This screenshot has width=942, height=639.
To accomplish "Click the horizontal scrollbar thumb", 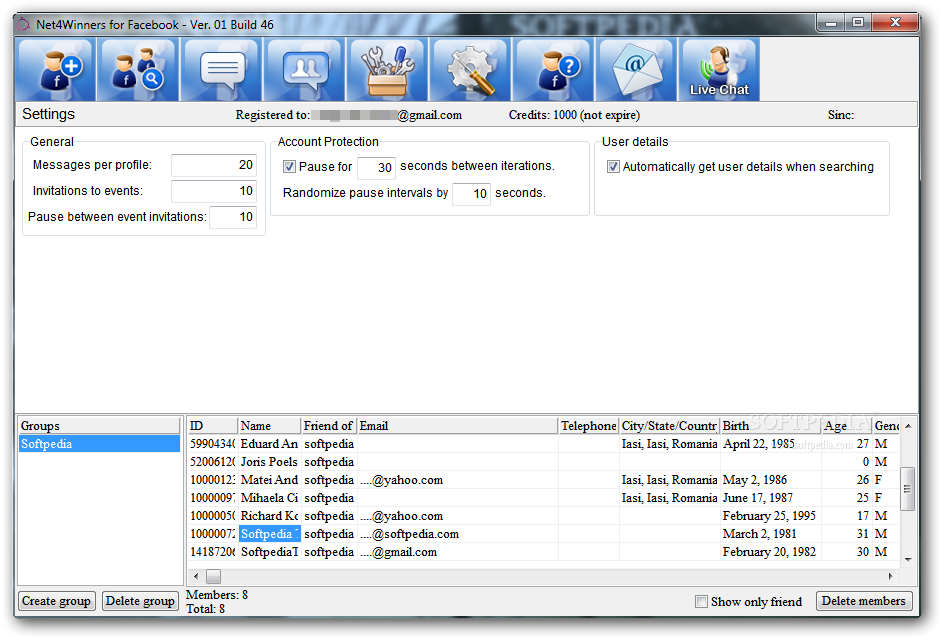I will [213, 576].
